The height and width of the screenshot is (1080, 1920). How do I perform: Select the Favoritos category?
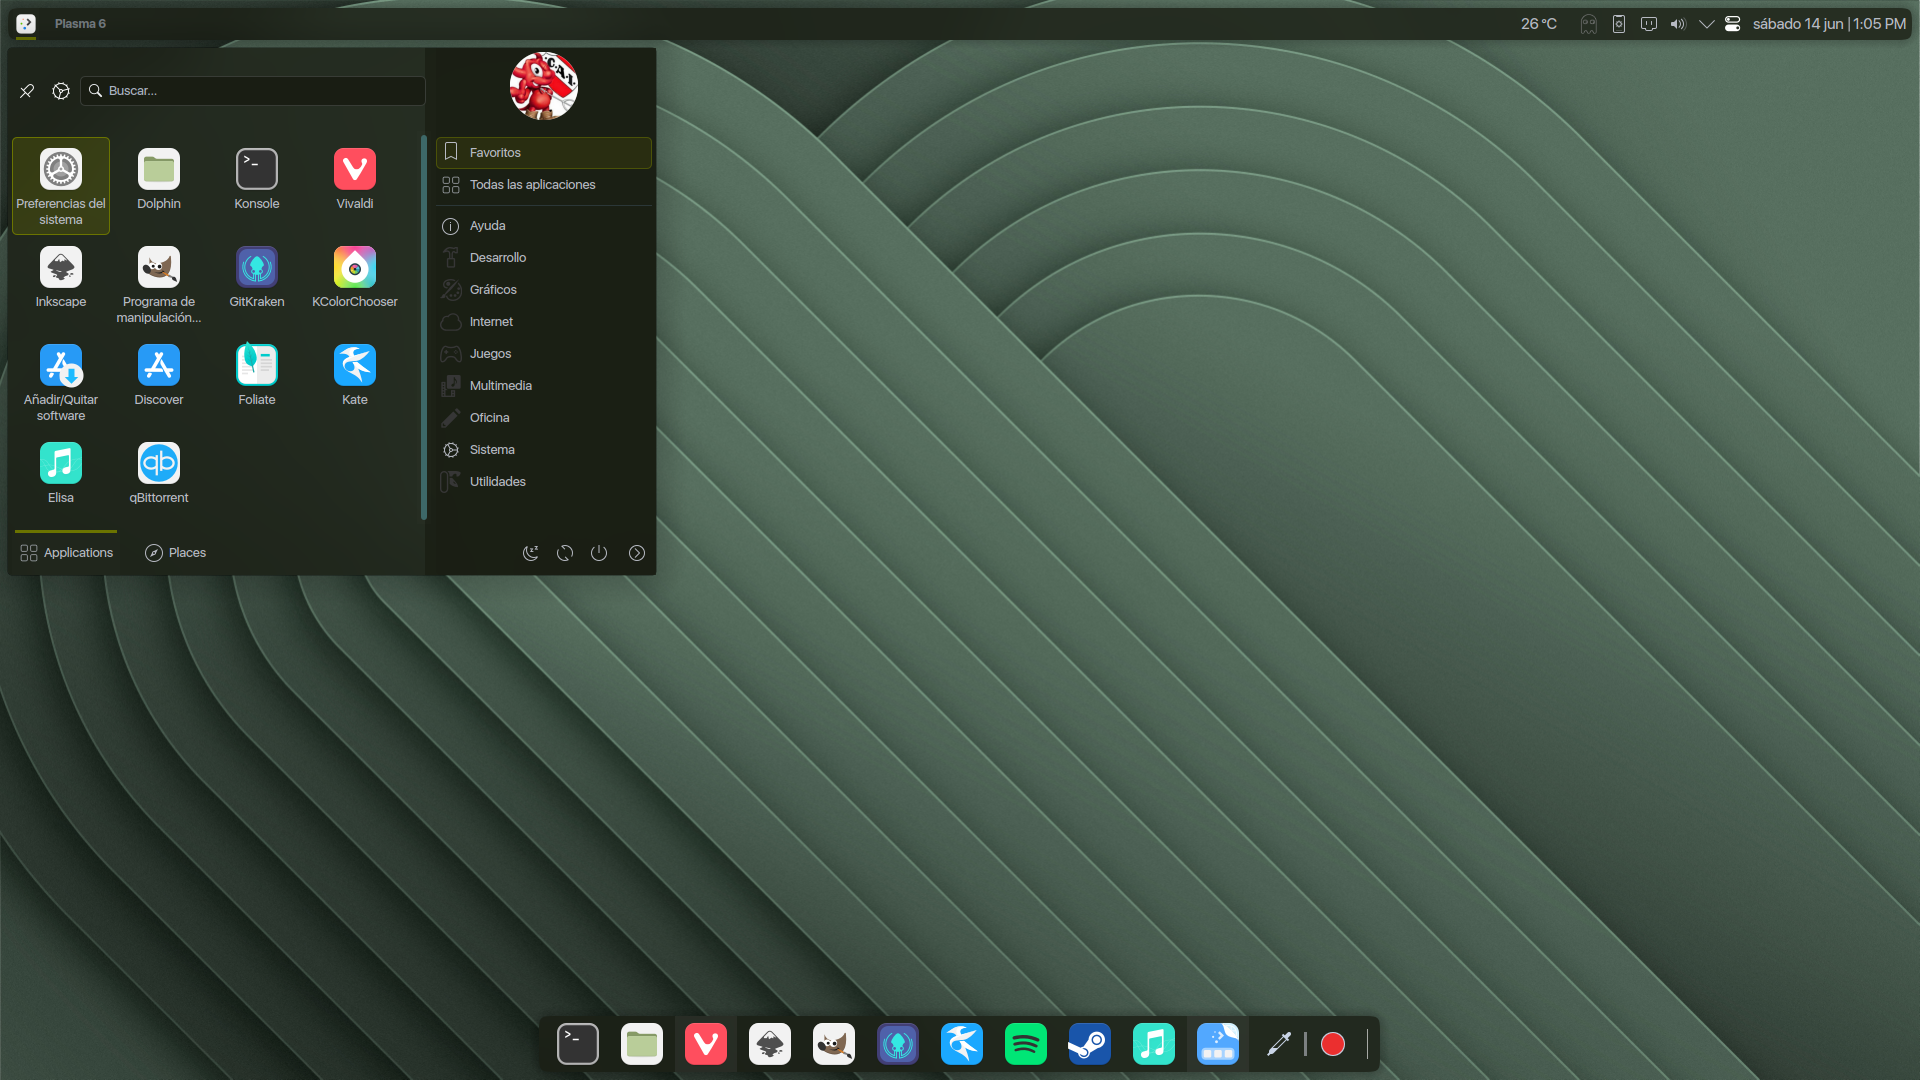[x=544, y=153]
